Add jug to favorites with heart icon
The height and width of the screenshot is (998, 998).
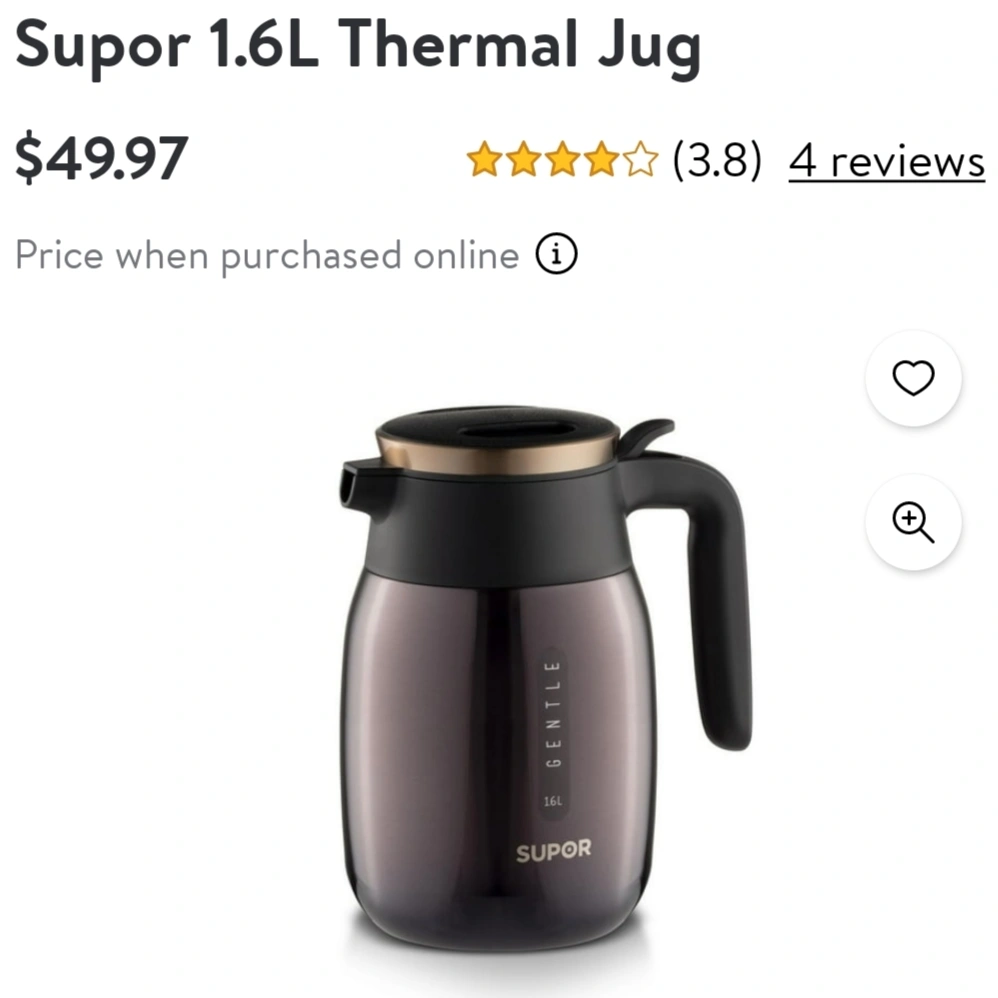click(913, 378)
